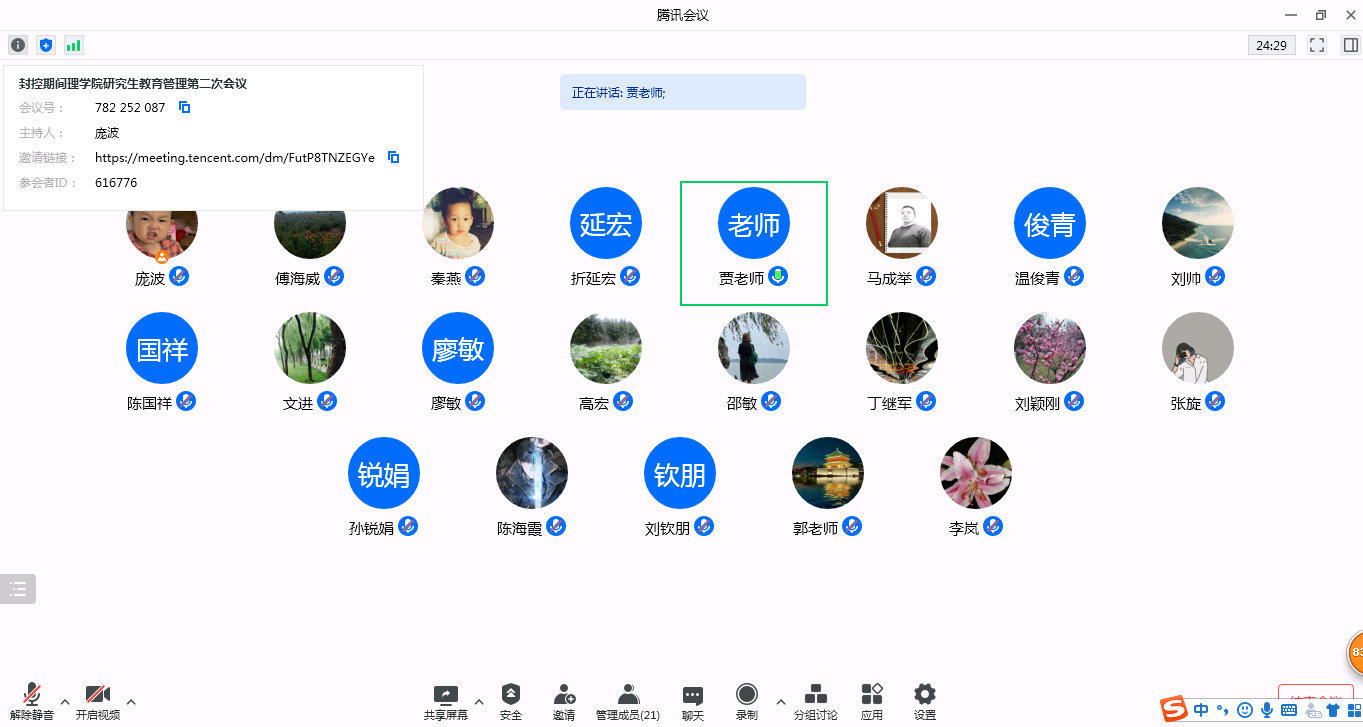Open 管理成员(21) member list
This screenshot has width=1363, height=727.
tap(628, 701)
